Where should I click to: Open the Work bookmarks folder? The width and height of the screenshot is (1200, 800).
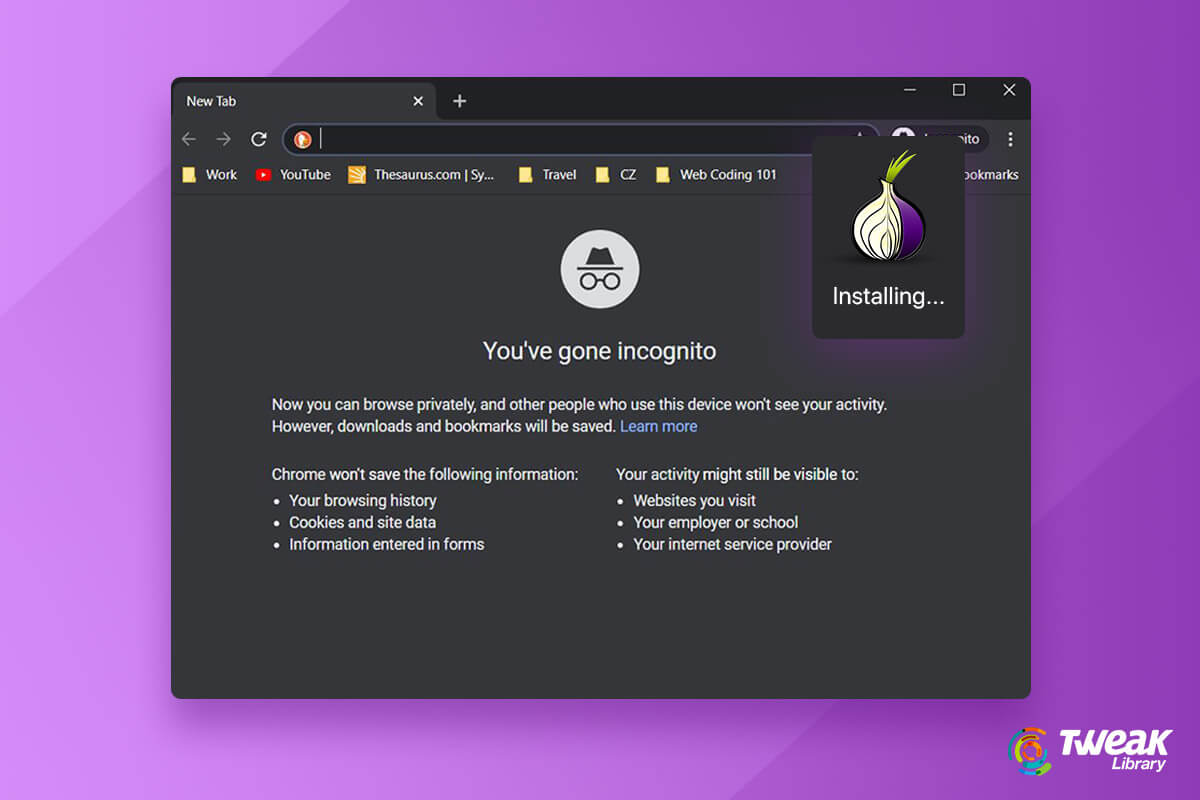[x=208, y=174]
